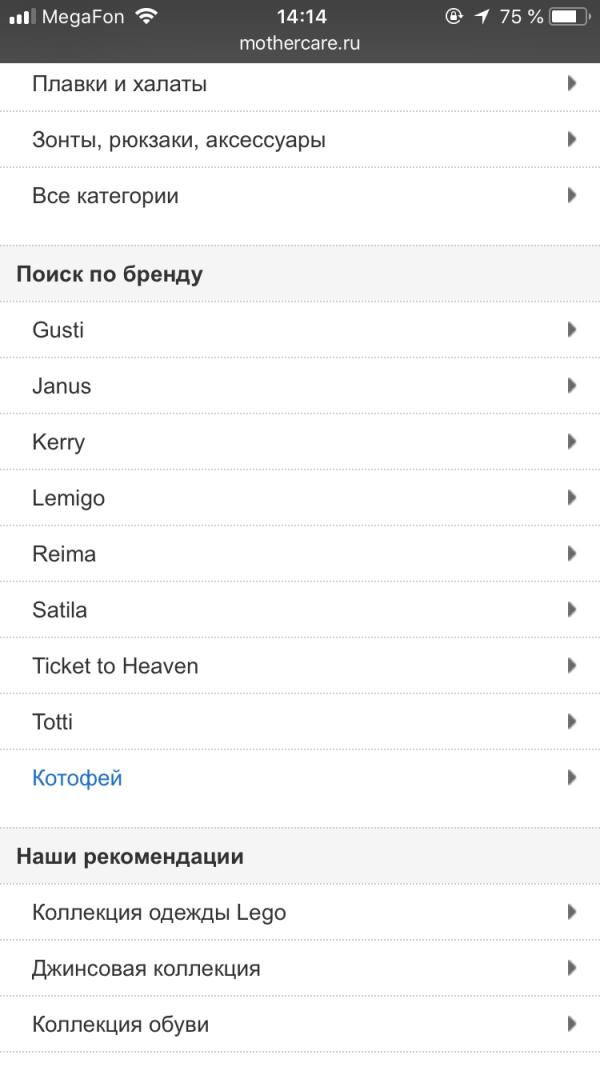Open the Lemigo brand page
Image resolution: width=600 pixels, height=1066 pixels.
[69, 498]
